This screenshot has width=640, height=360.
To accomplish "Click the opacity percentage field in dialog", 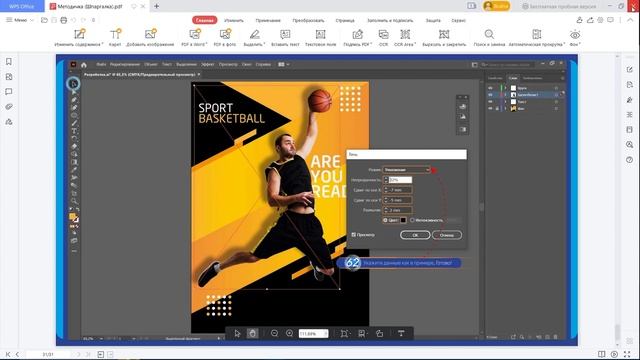I will [400, 180].
